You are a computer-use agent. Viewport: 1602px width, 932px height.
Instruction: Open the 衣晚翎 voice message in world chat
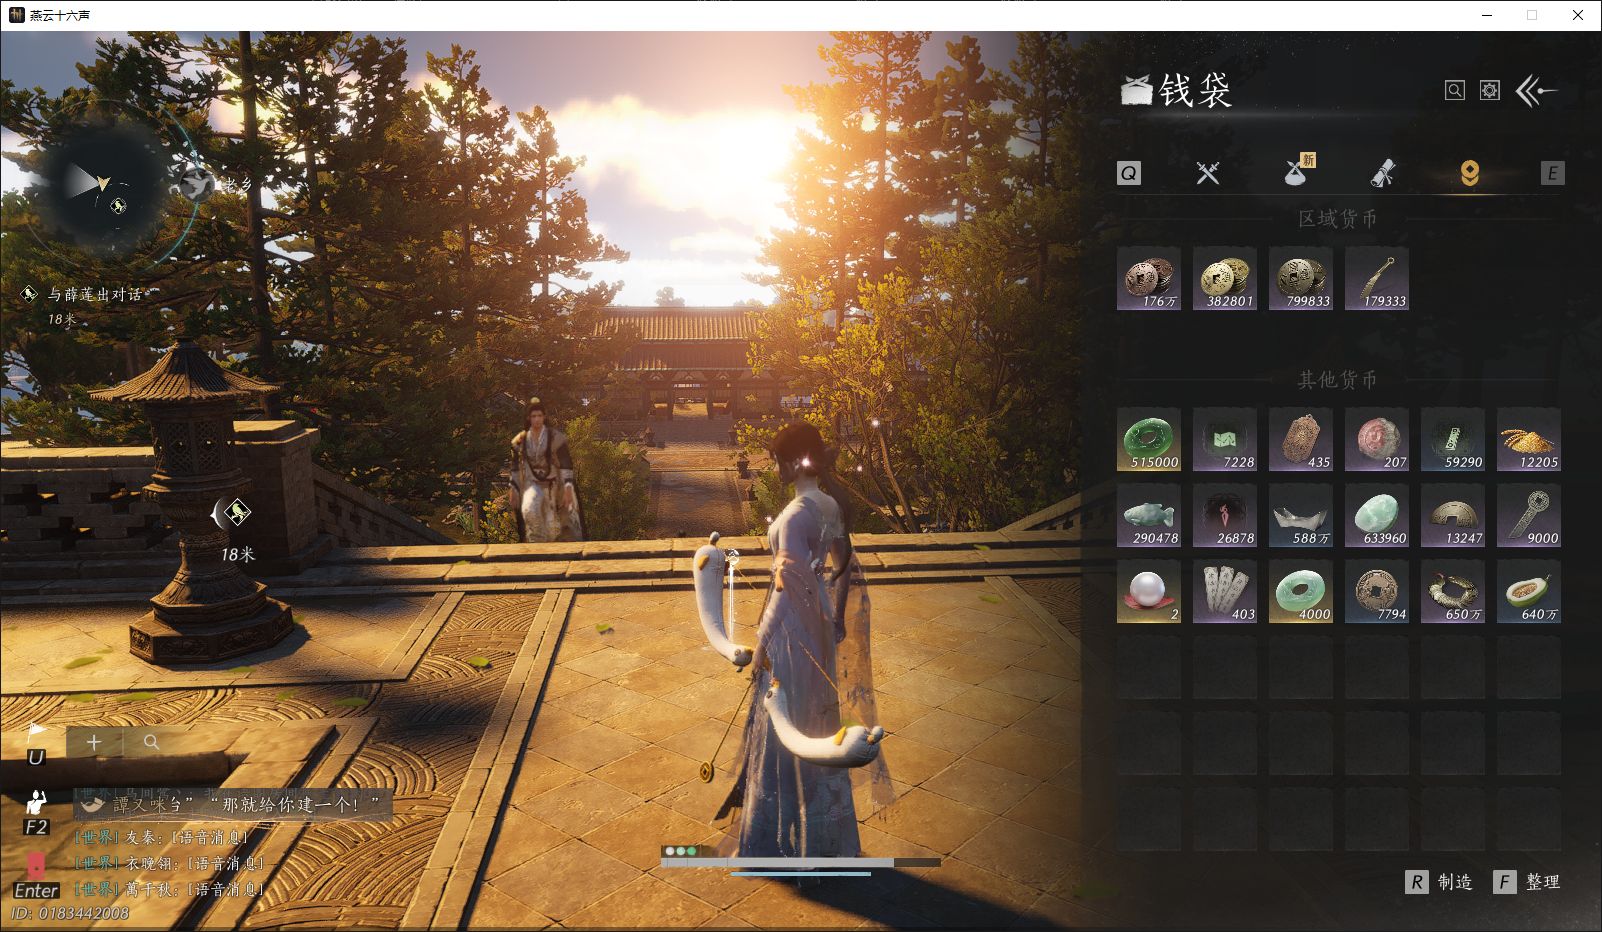(169, 863)
